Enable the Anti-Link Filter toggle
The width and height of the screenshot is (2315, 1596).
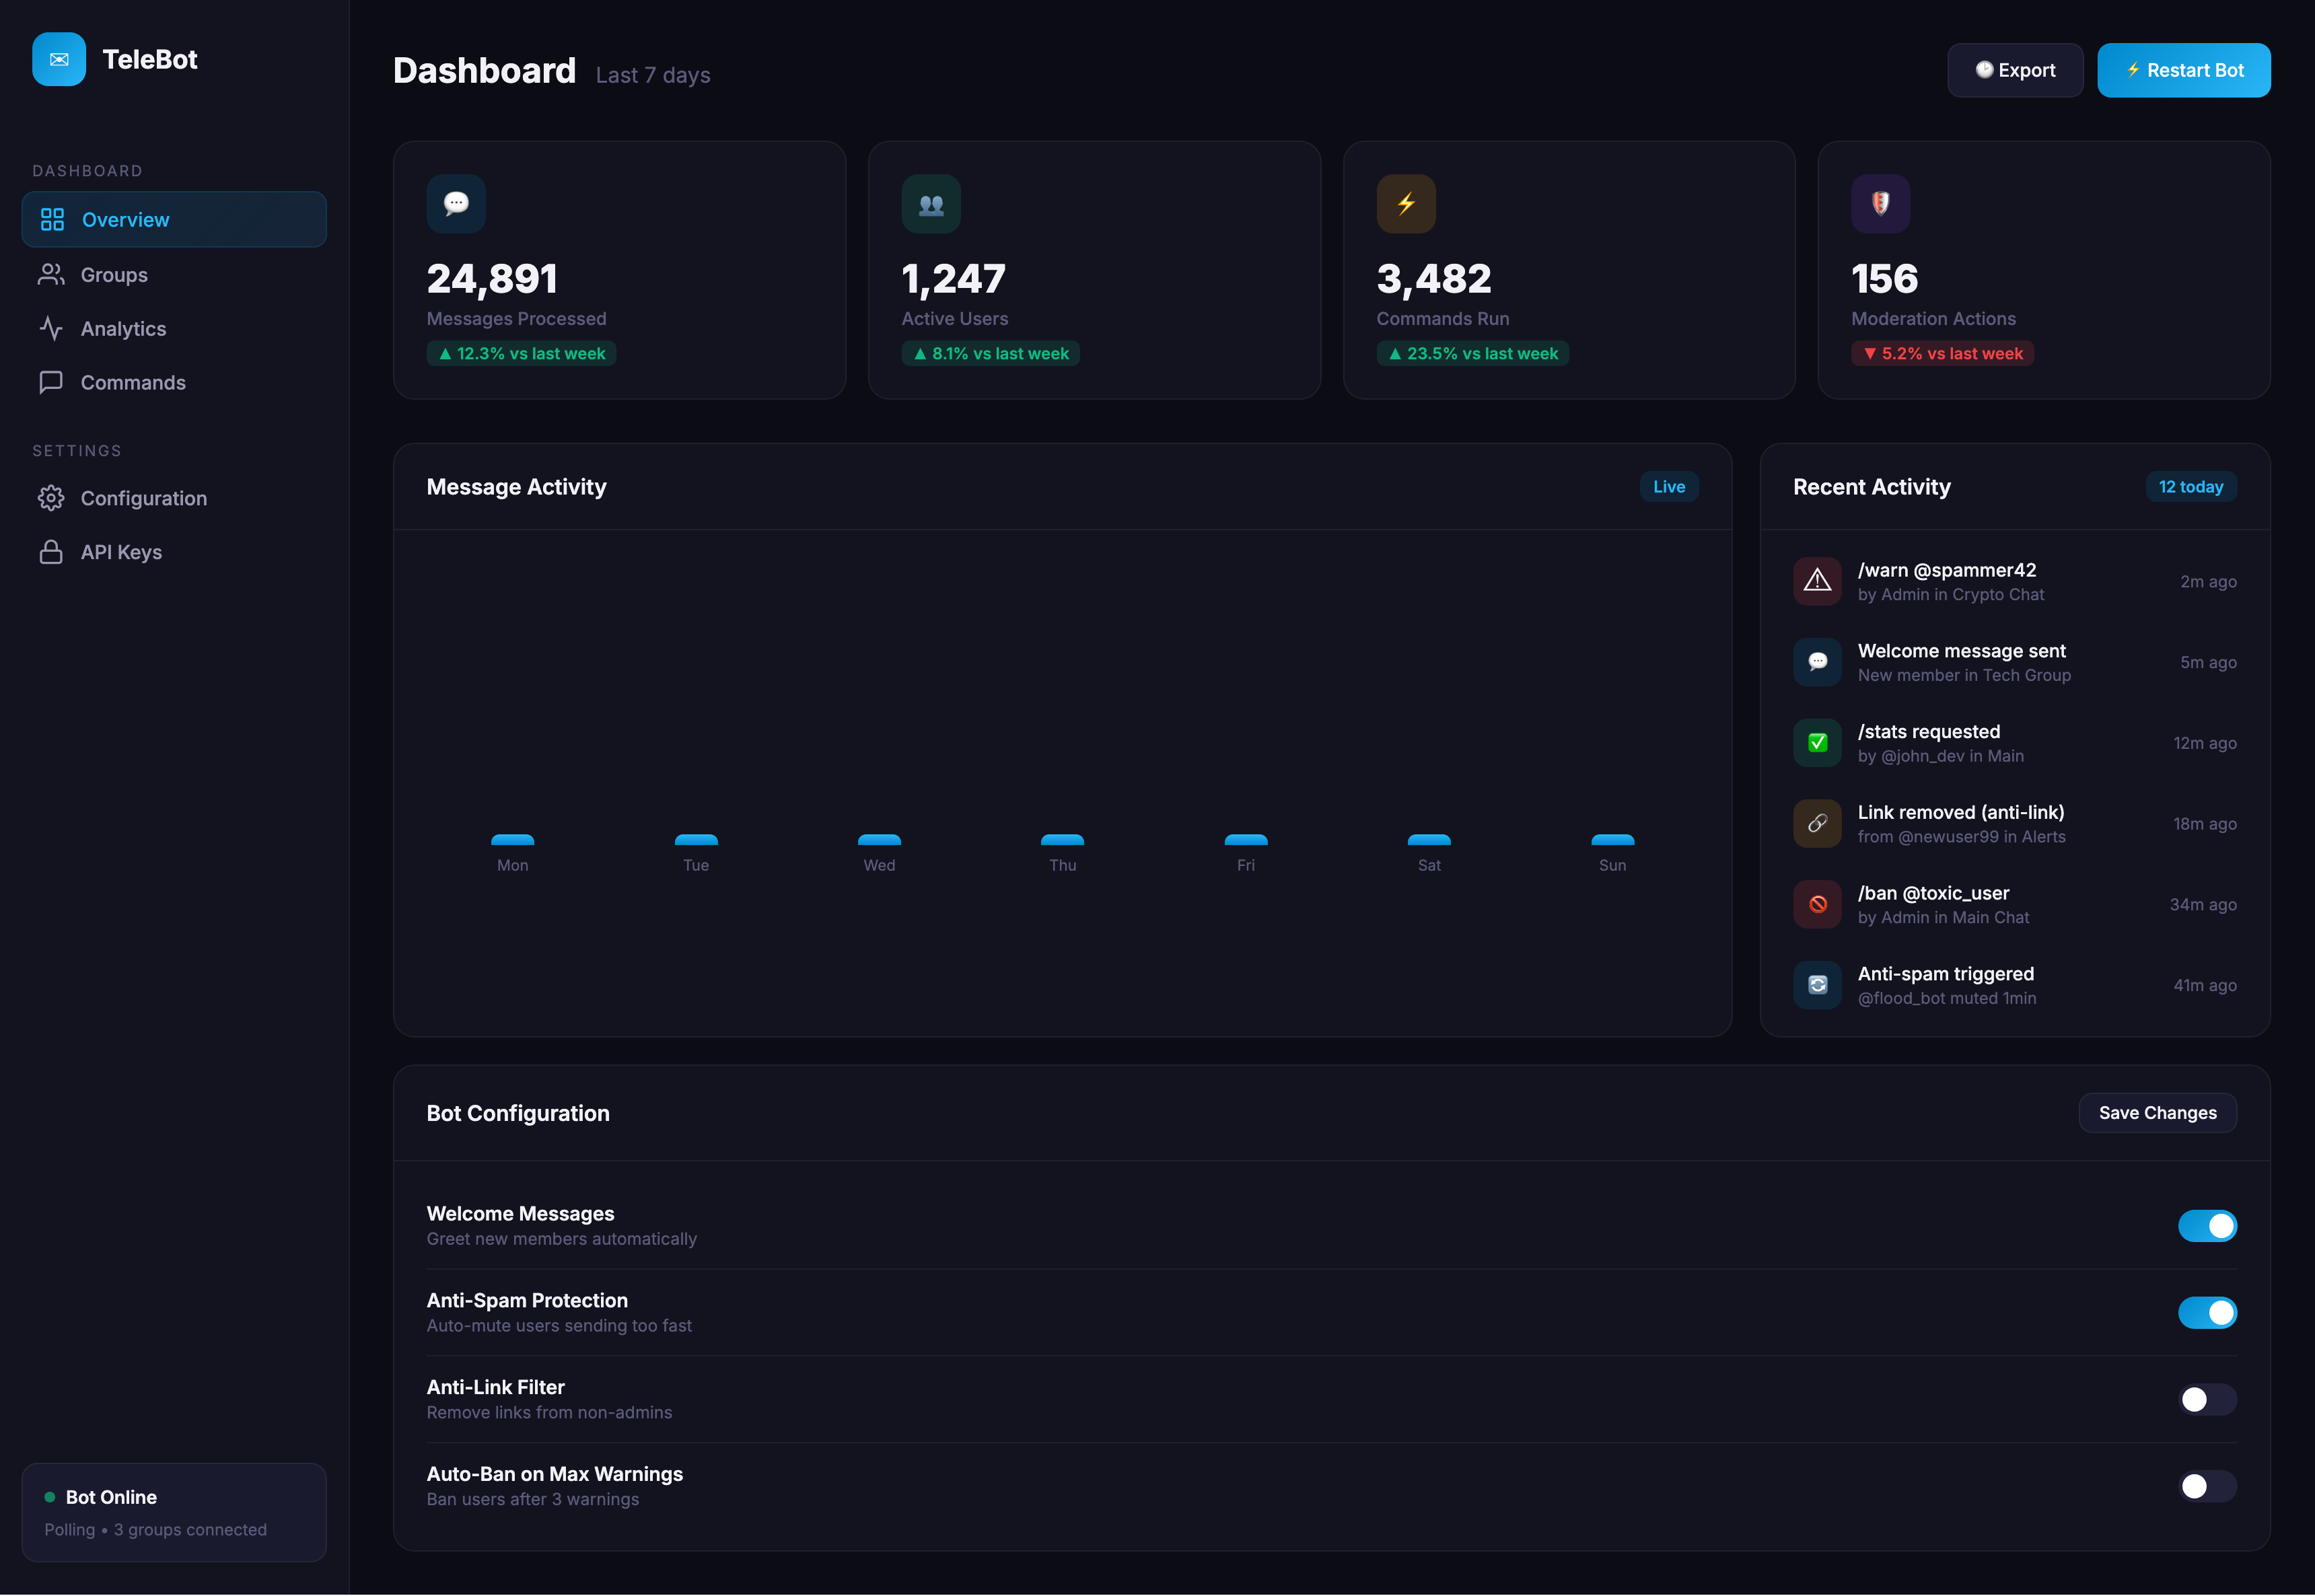[x=2209, y=1399]
